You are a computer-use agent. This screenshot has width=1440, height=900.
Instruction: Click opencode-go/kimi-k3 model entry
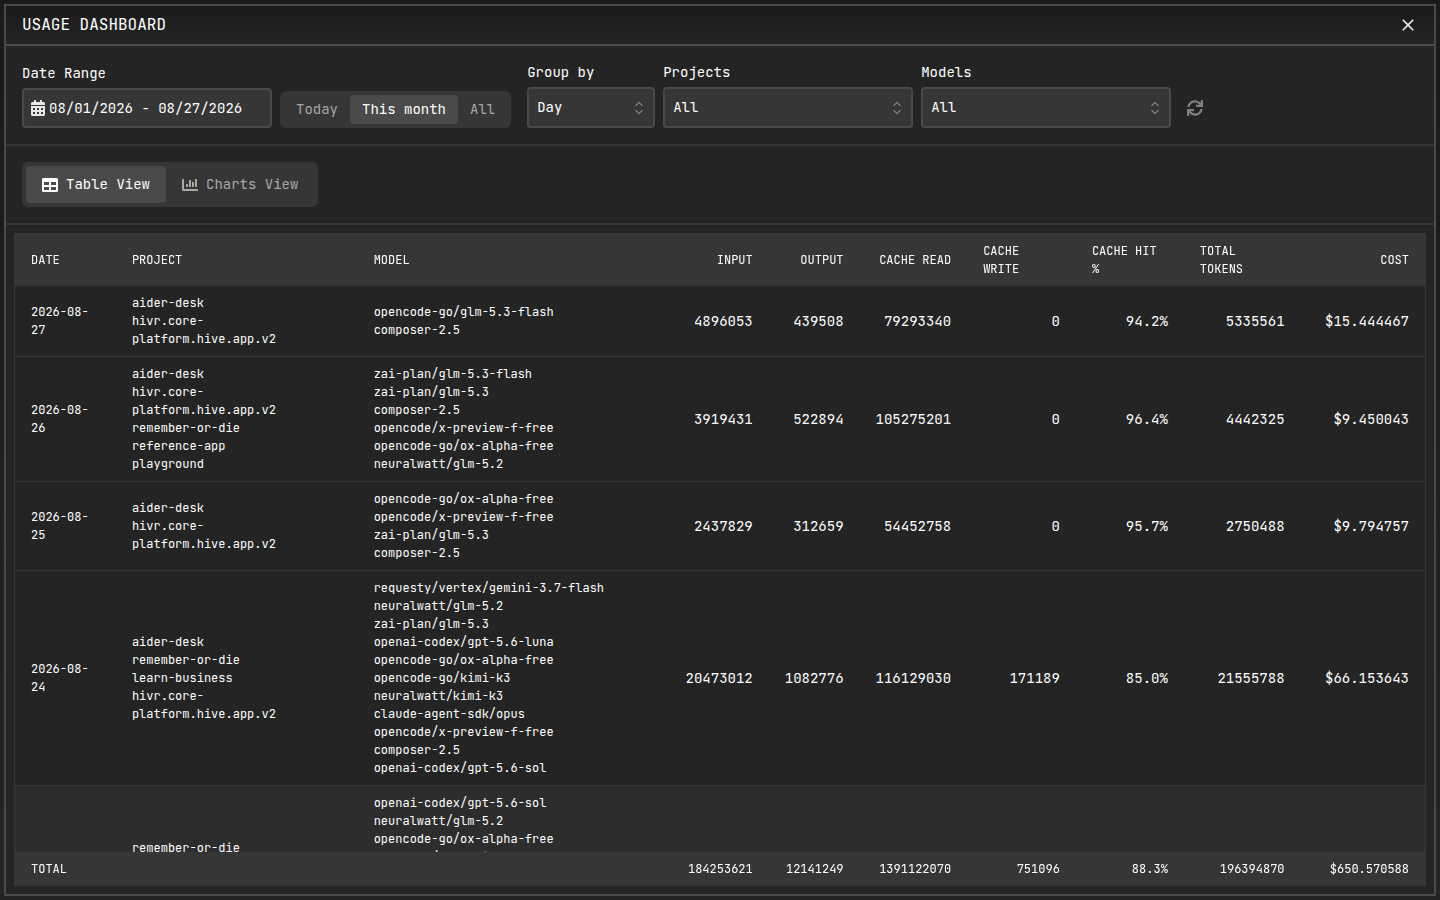[442, 678]
